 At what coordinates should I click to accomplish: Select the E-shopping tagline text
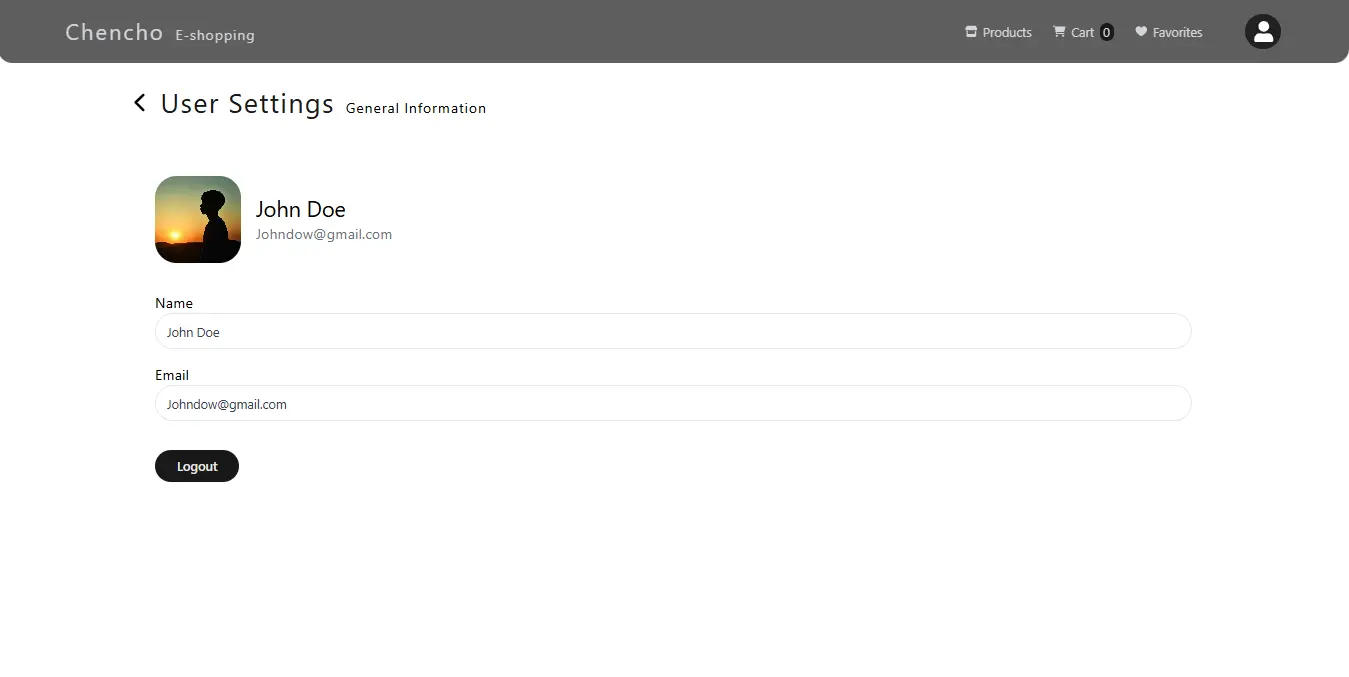point(215,35)
